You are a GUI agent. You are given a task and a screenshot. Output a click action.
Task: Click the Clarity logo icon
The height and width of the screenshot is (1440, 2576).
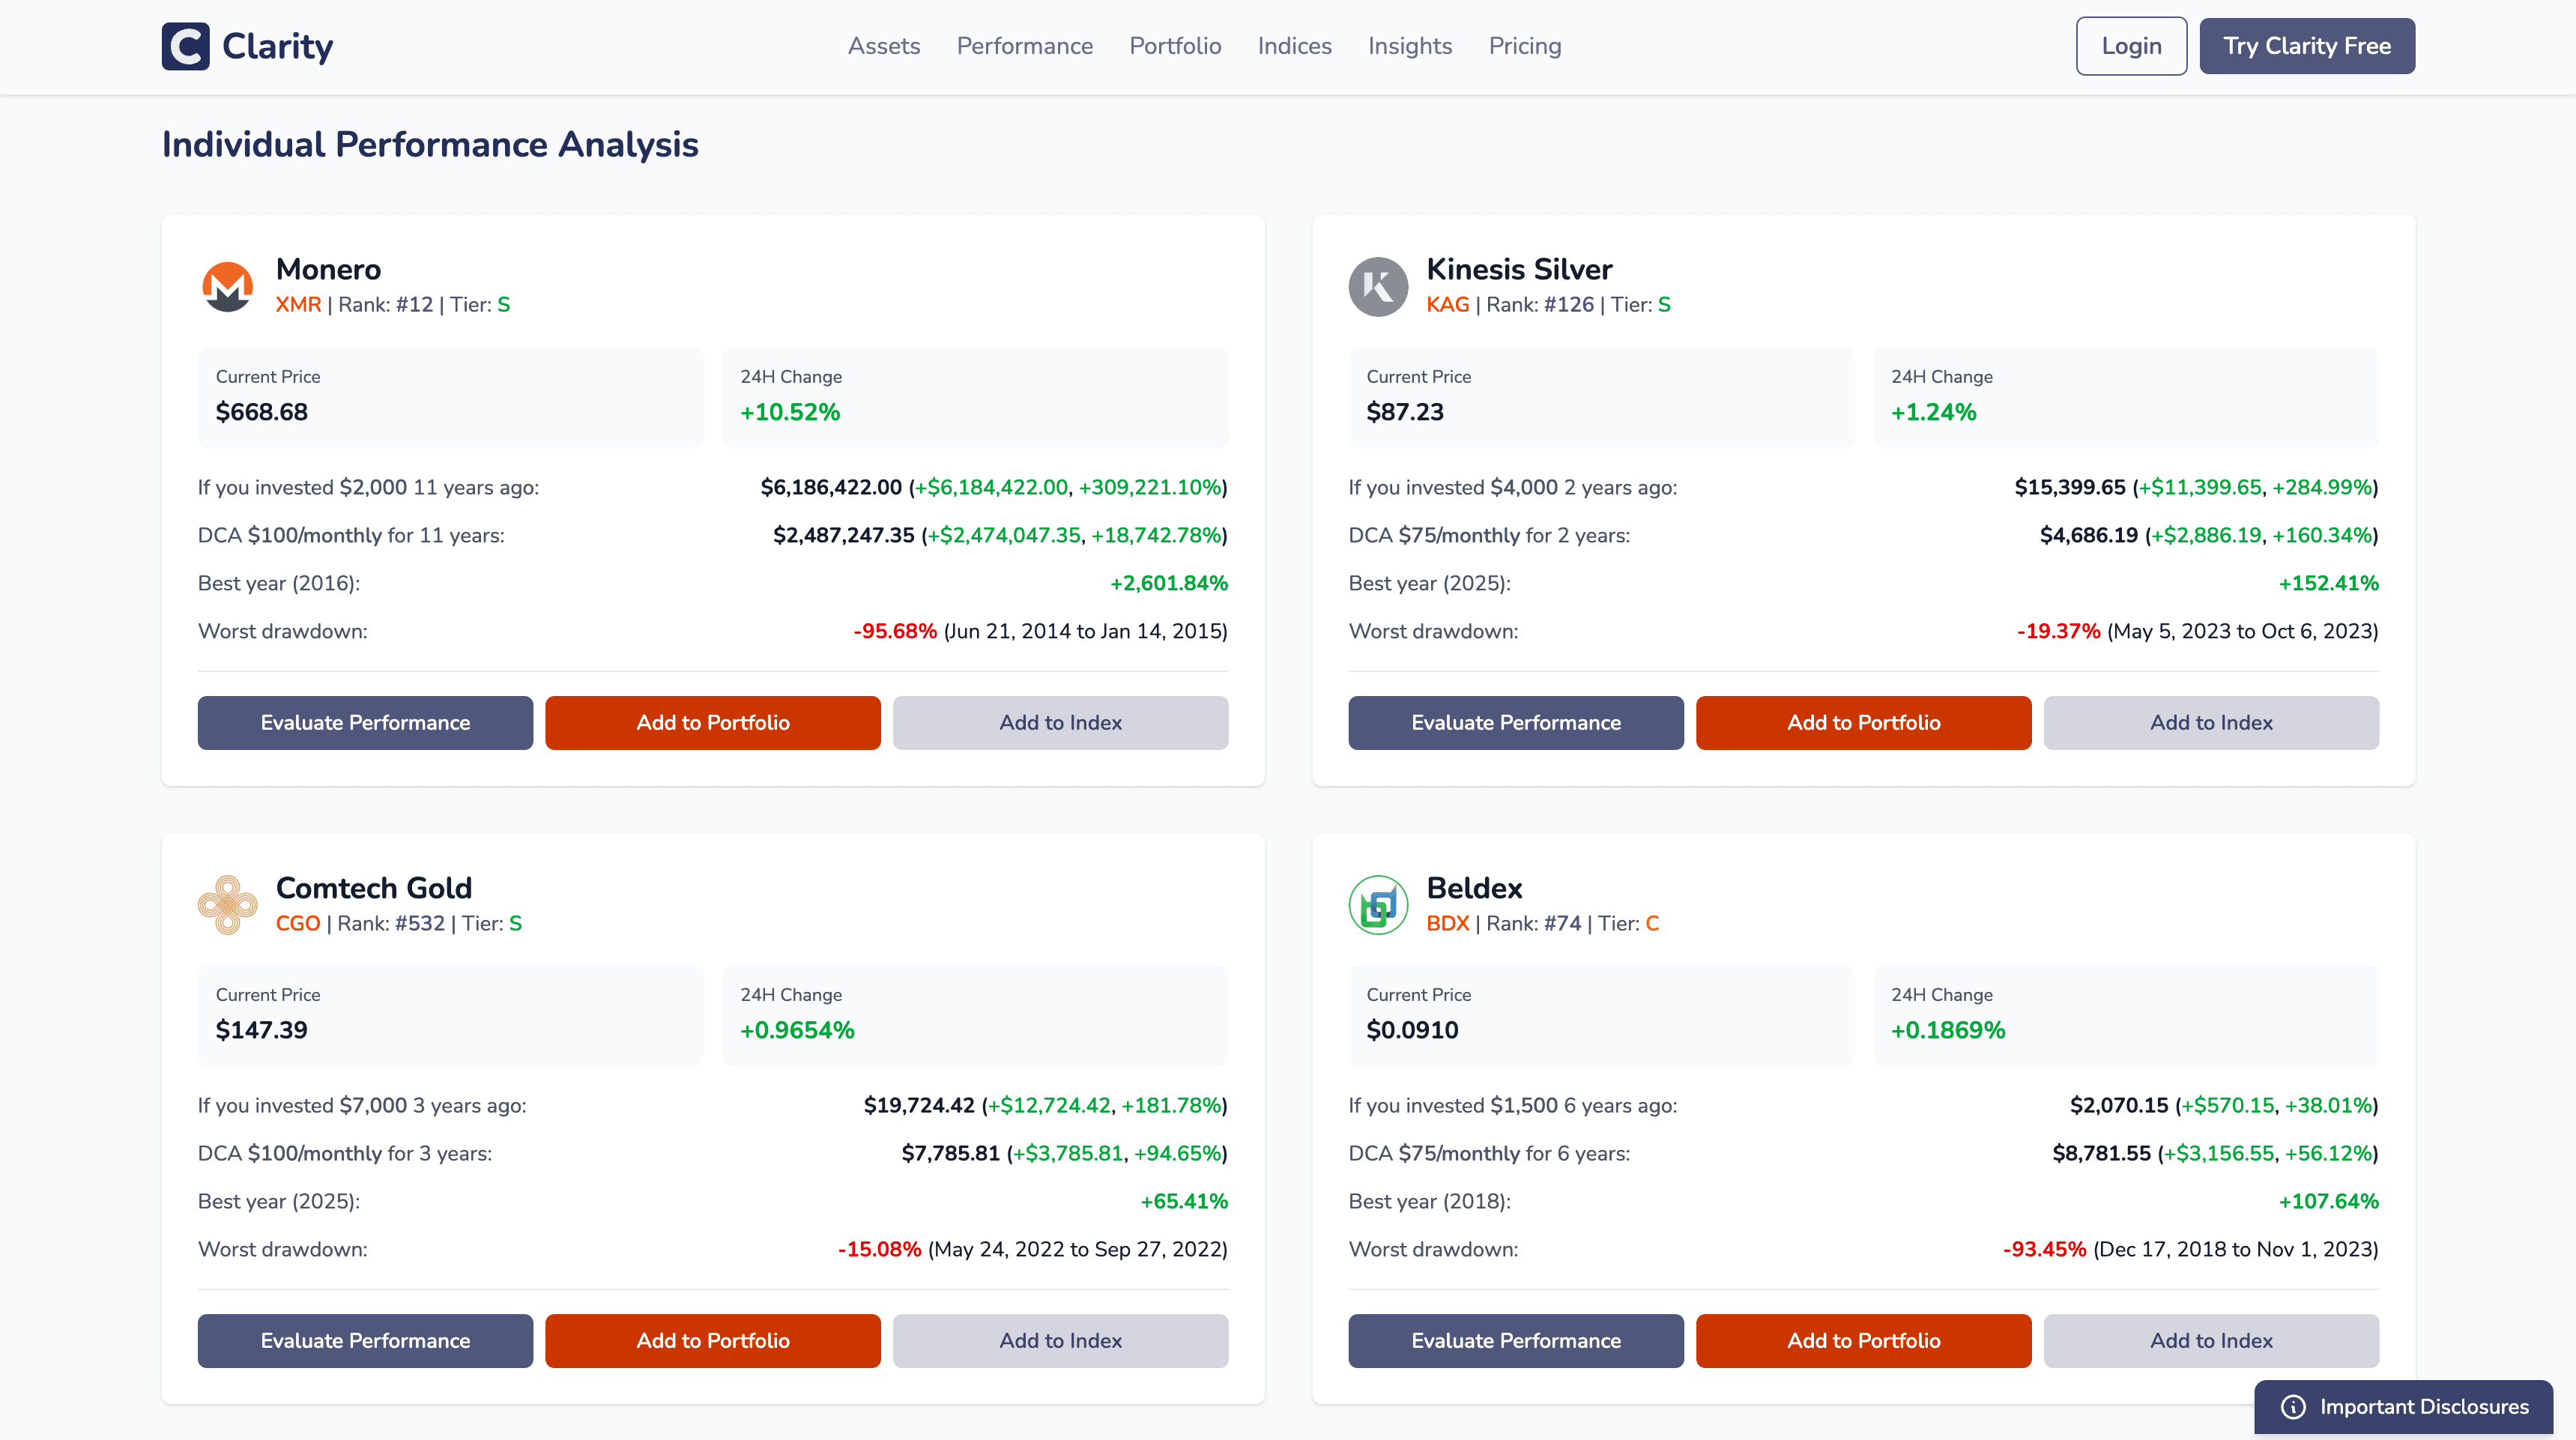[x=185, y=46]
